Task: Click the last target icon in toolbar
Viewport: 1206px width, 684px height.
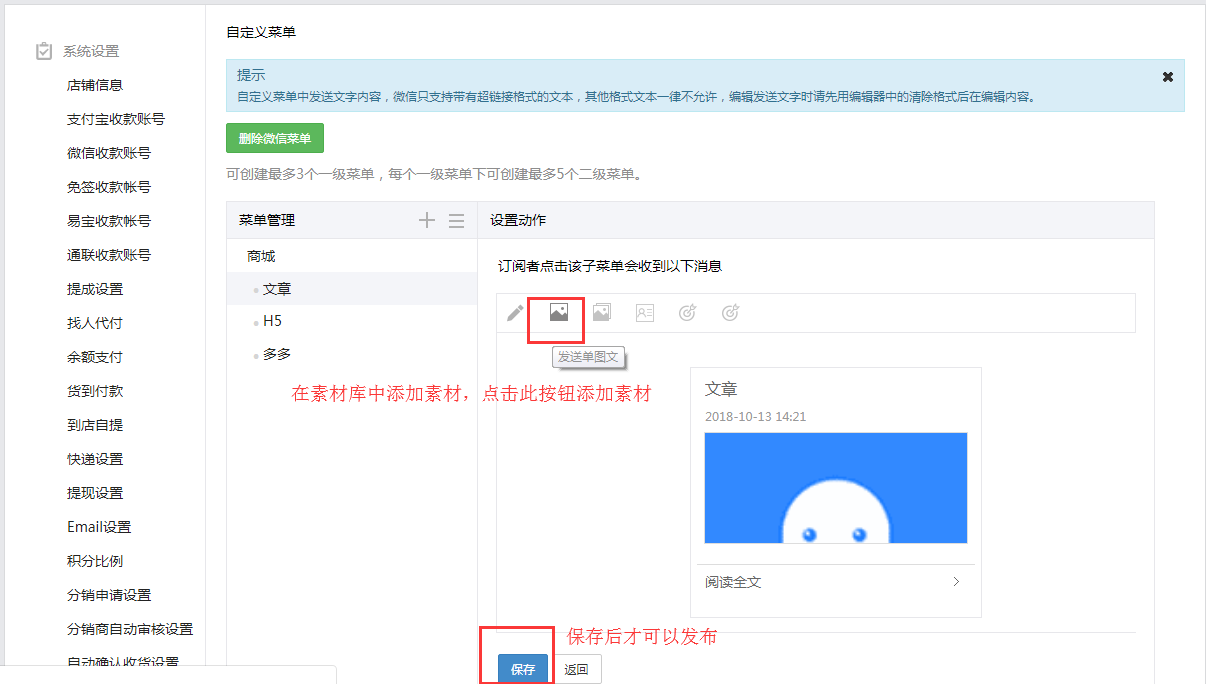Action: coord(731,313)
